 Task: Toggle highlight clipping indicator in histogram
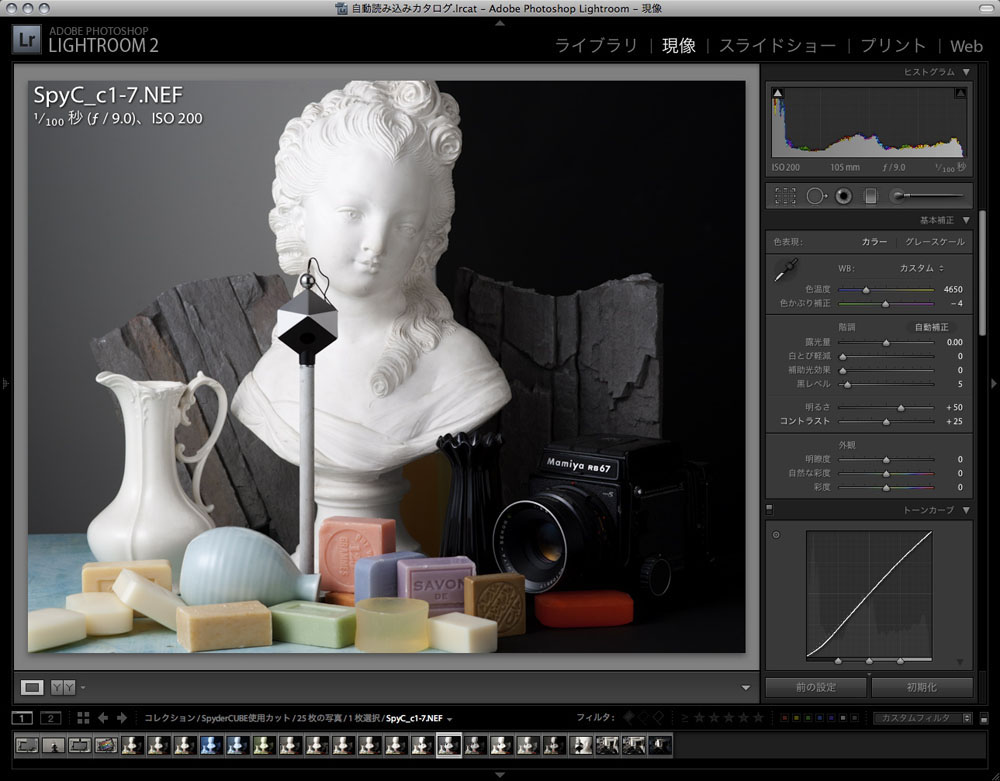[x=960, y=93]
